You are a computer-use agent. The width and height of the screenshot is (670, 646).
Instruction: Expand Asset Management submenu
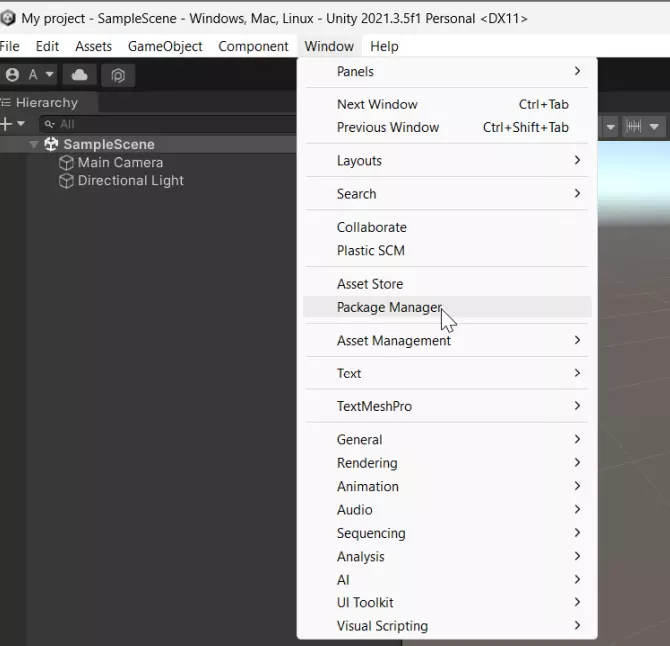447,341
